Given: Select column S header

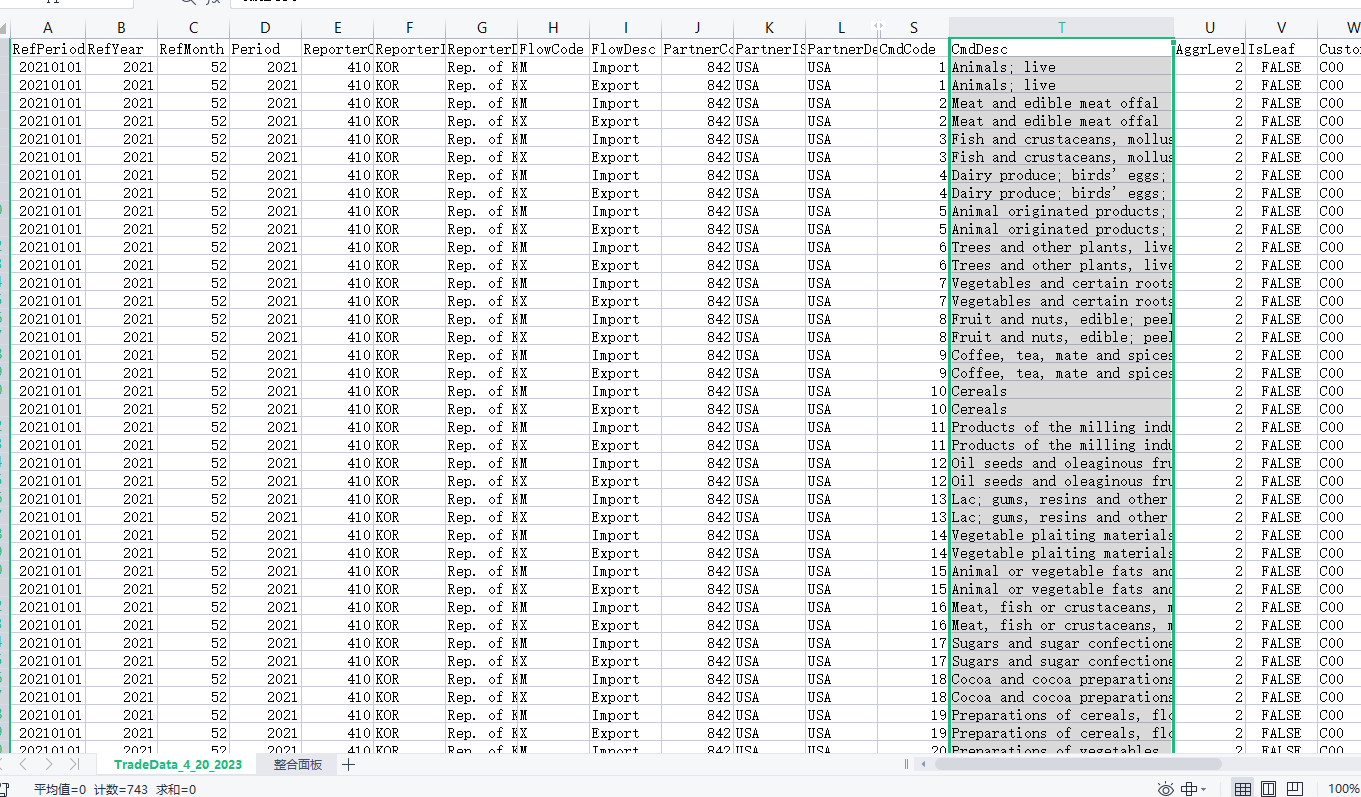Looking at the screenshot, I should click(913, 28).
